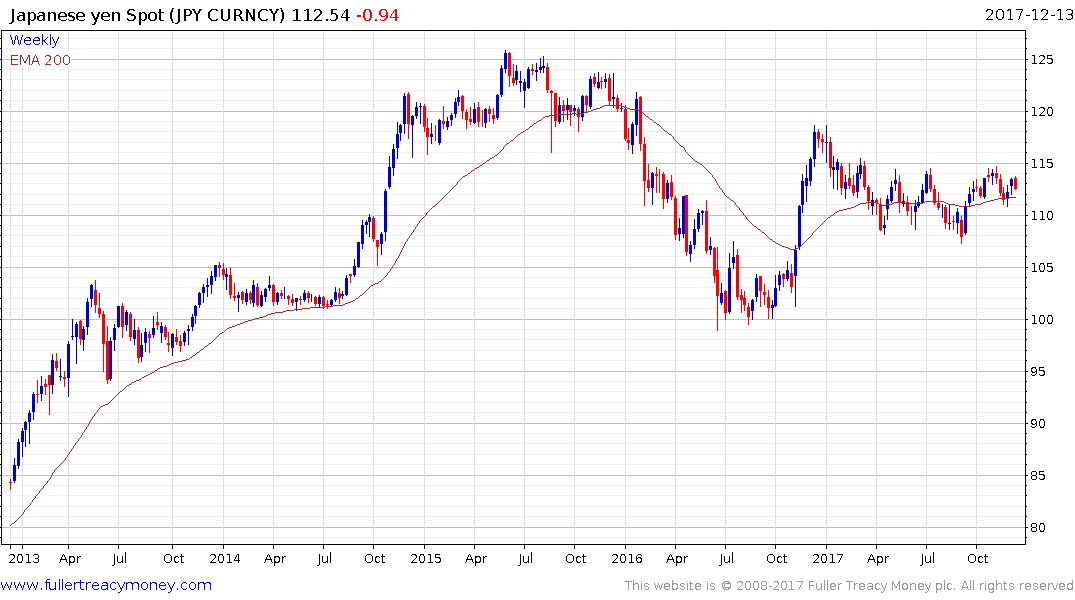
Task: Click the 85 price axis label
Action: tap(1039, 476)
